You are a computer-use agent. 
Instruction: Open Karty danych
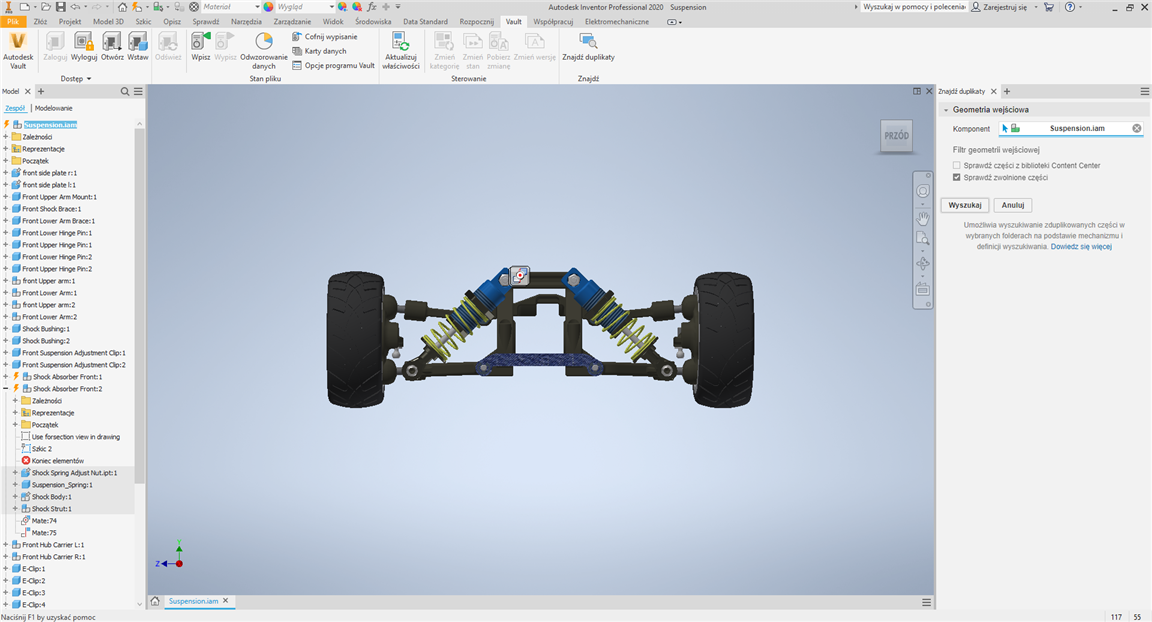(320, 51)
